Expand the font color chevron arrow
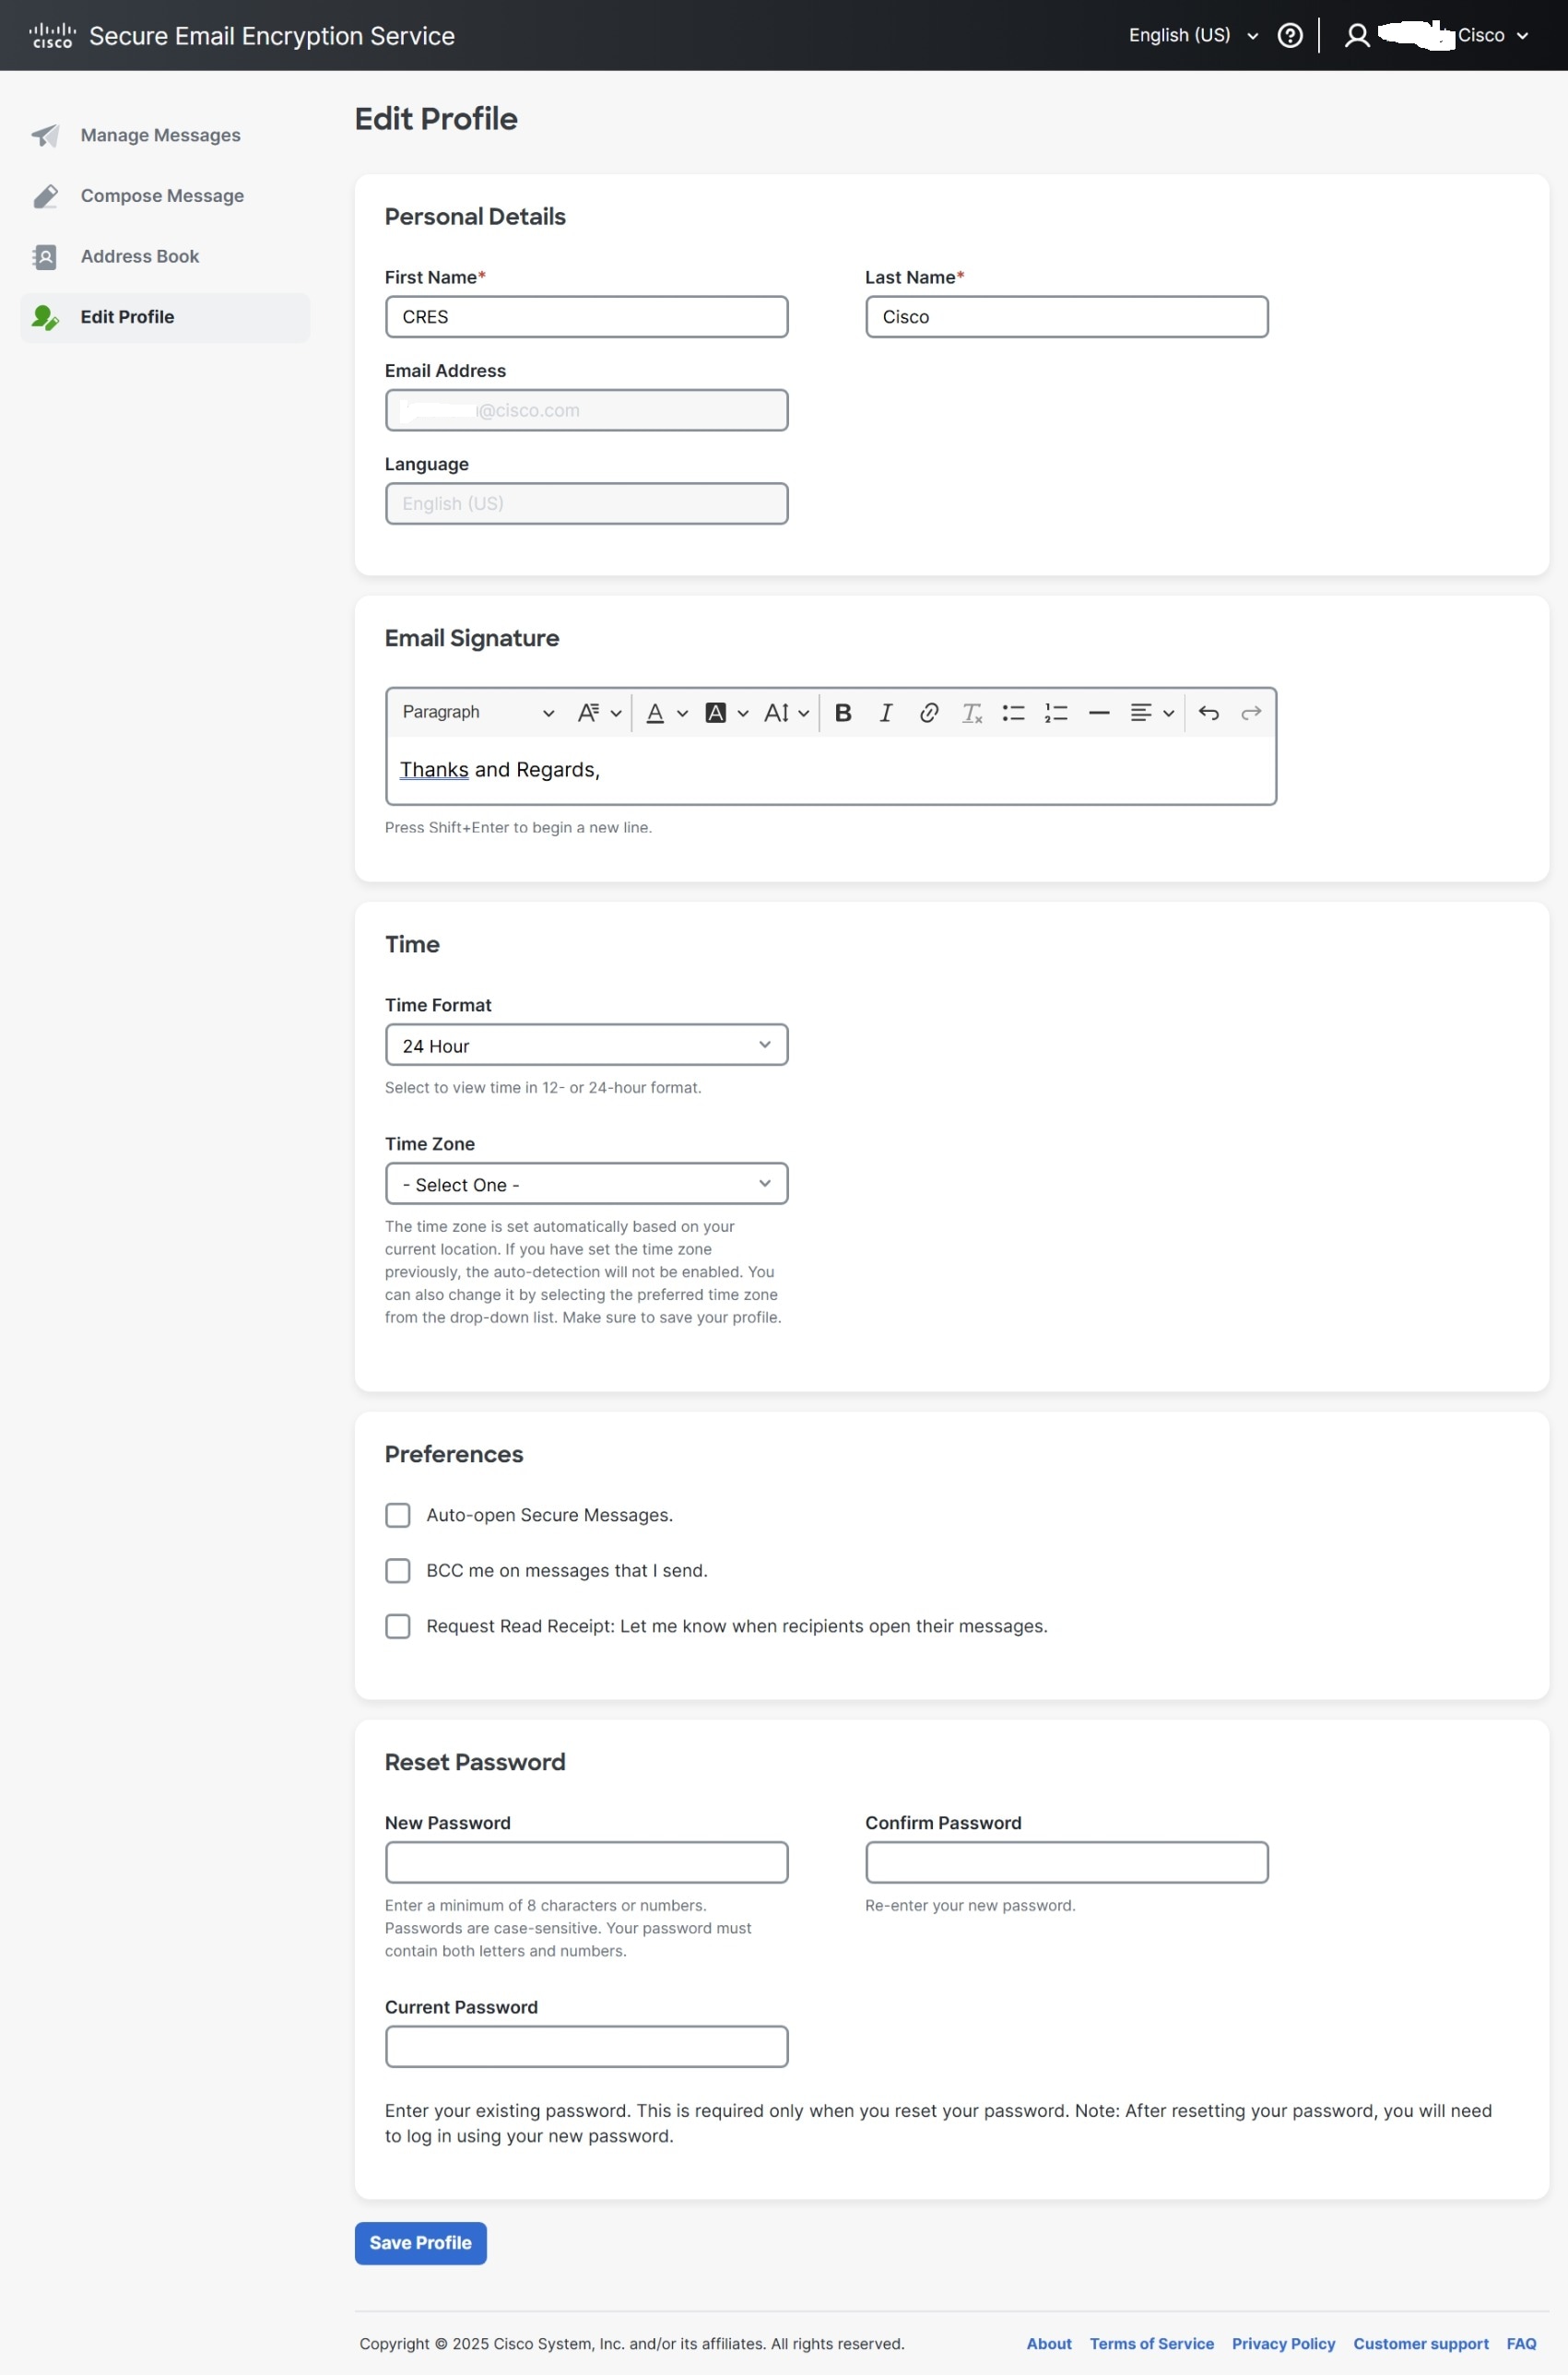The width and height of the screenshot is (1568, 2375). coord(682,714)
